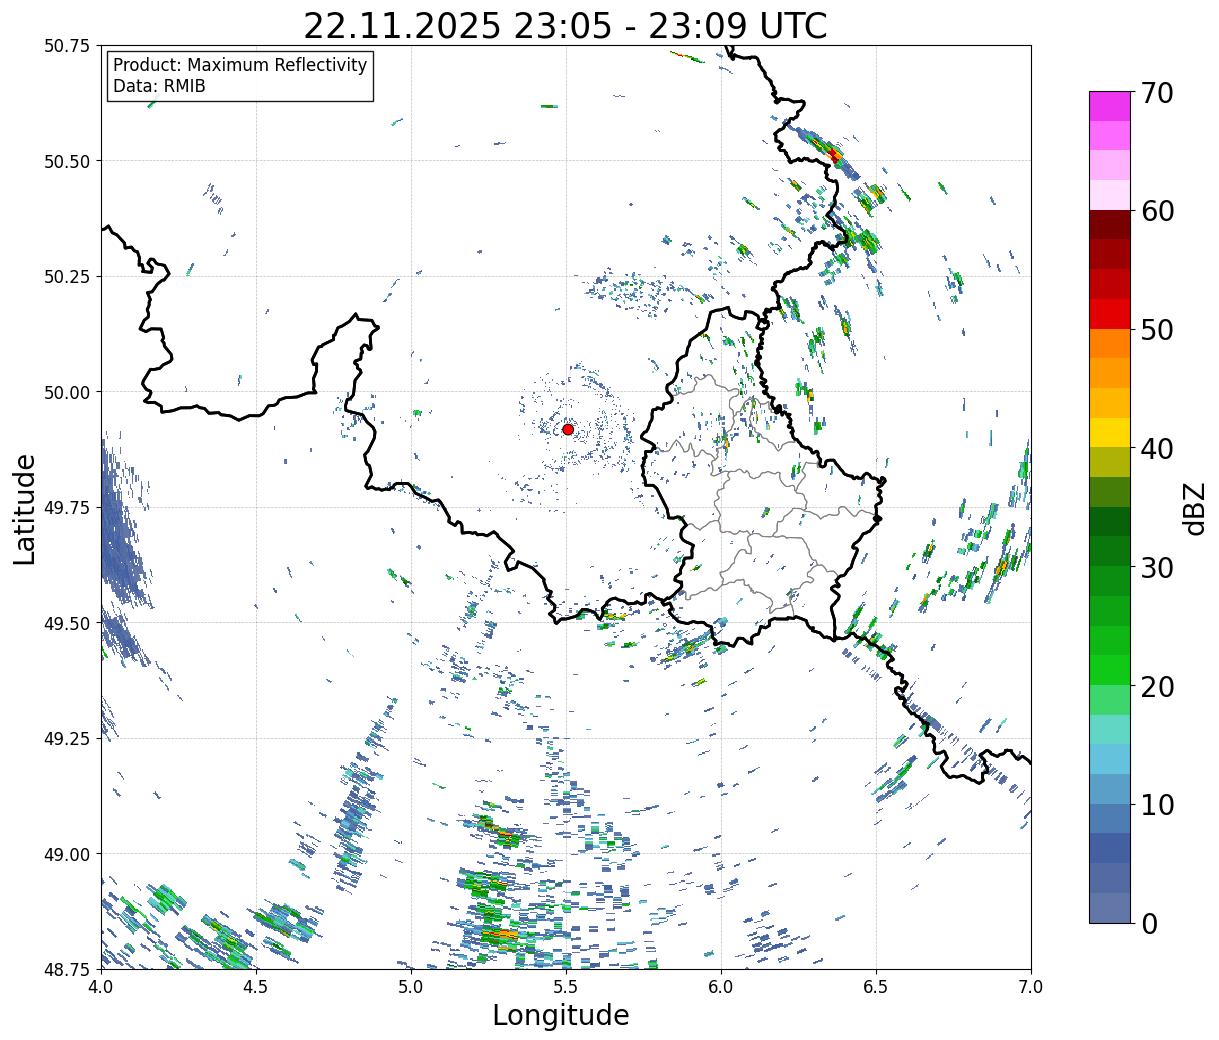Click the orange colorbar segment below 50
The width and height of the screenshot is (1219, 1040).
[x=1110, y=343]
